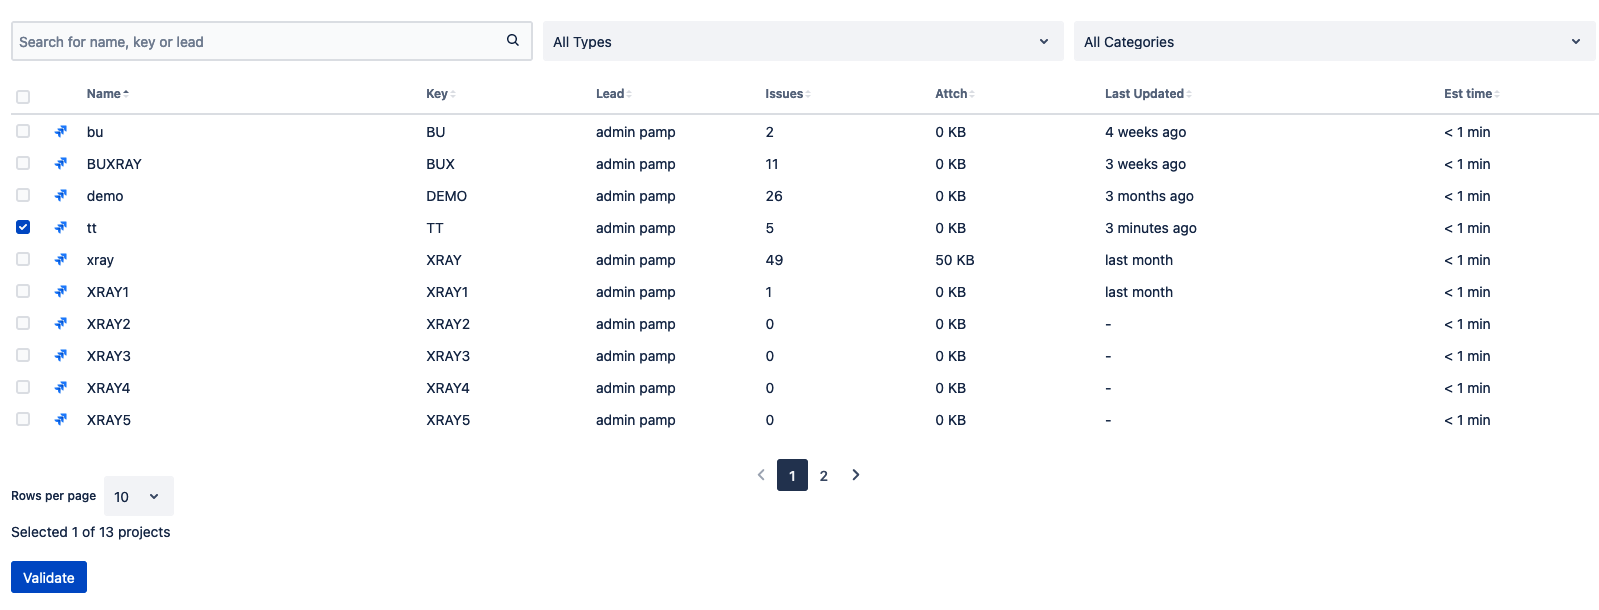Screen dimensions: 1599x610
Task: Click the project icon for XRAY2
Action: tap(61, 324)
